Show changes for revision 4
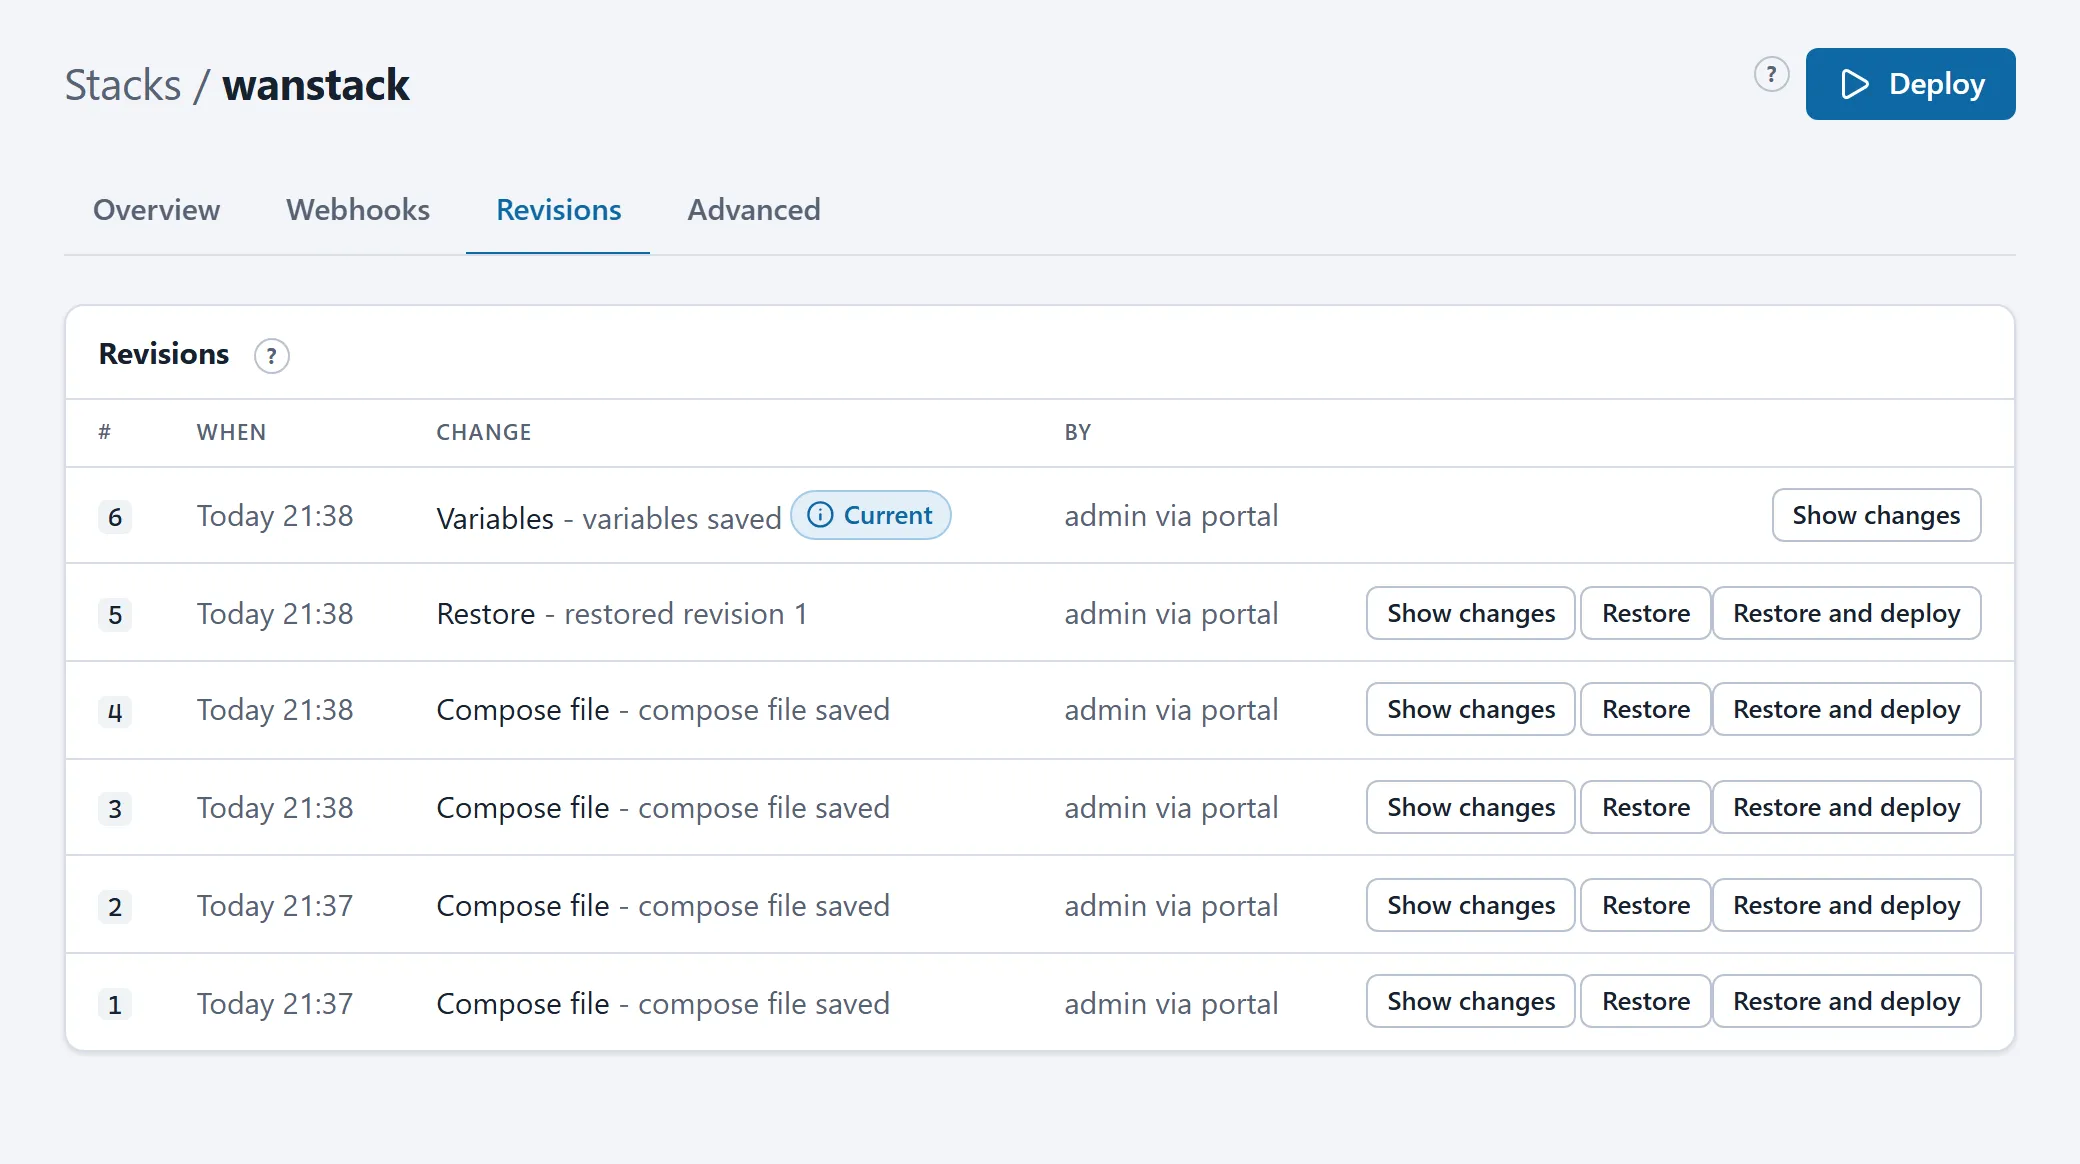Image resolution: width=2080 pixels, height=1164 pixels. (1470, 709)
